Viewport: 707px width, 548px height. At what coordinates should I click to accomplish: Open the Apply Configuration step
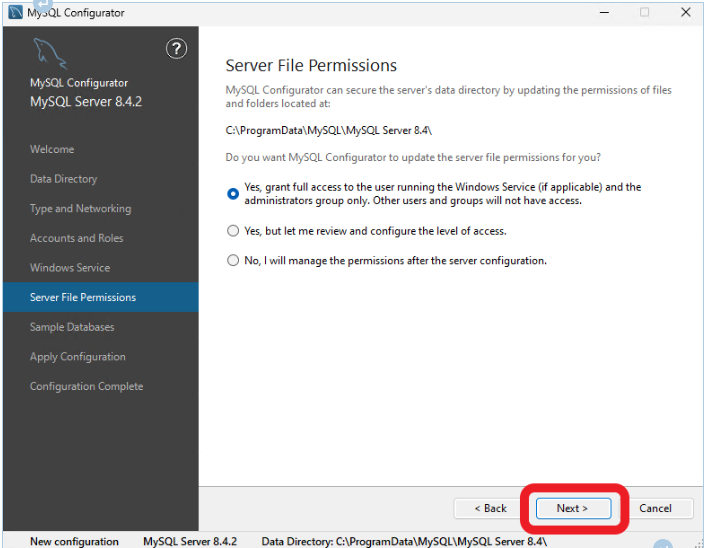click(78, 357)
